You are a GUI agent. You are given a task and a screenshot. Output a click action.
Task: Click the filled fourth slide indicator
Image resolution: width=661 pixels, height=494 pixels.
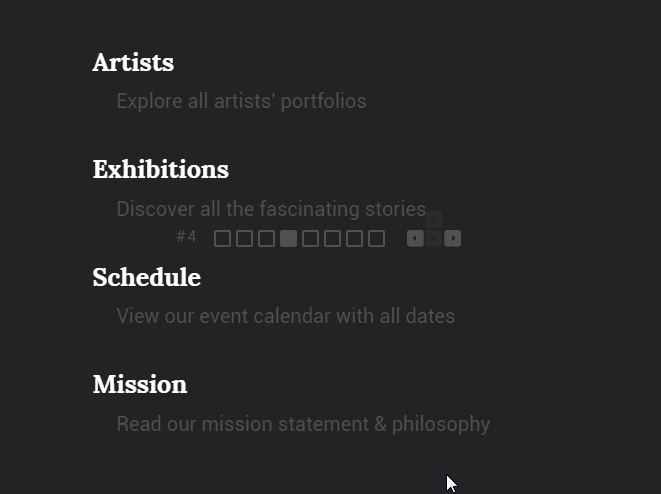click(x=288, y=239)
